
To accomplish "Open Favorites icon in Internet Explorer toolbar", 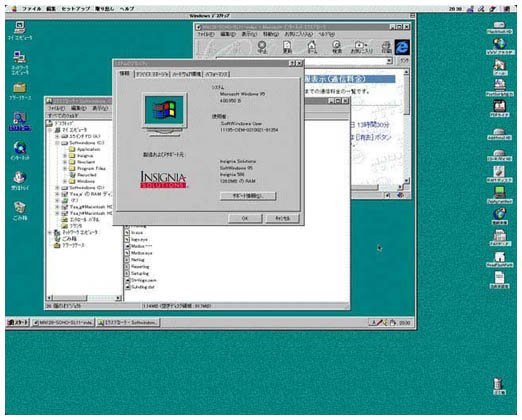I will point(361,47).
